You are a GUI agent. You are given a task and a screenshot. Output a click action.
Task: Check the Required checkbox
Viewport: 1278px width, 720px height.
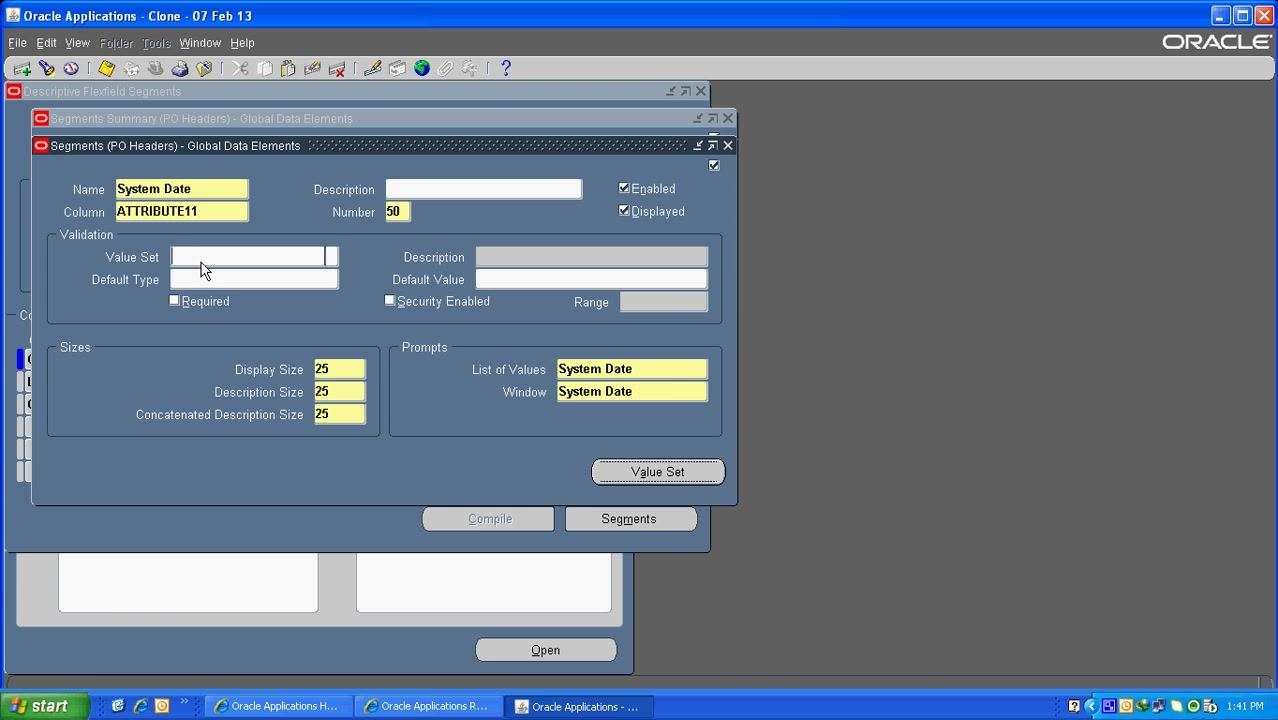[175, 300]
